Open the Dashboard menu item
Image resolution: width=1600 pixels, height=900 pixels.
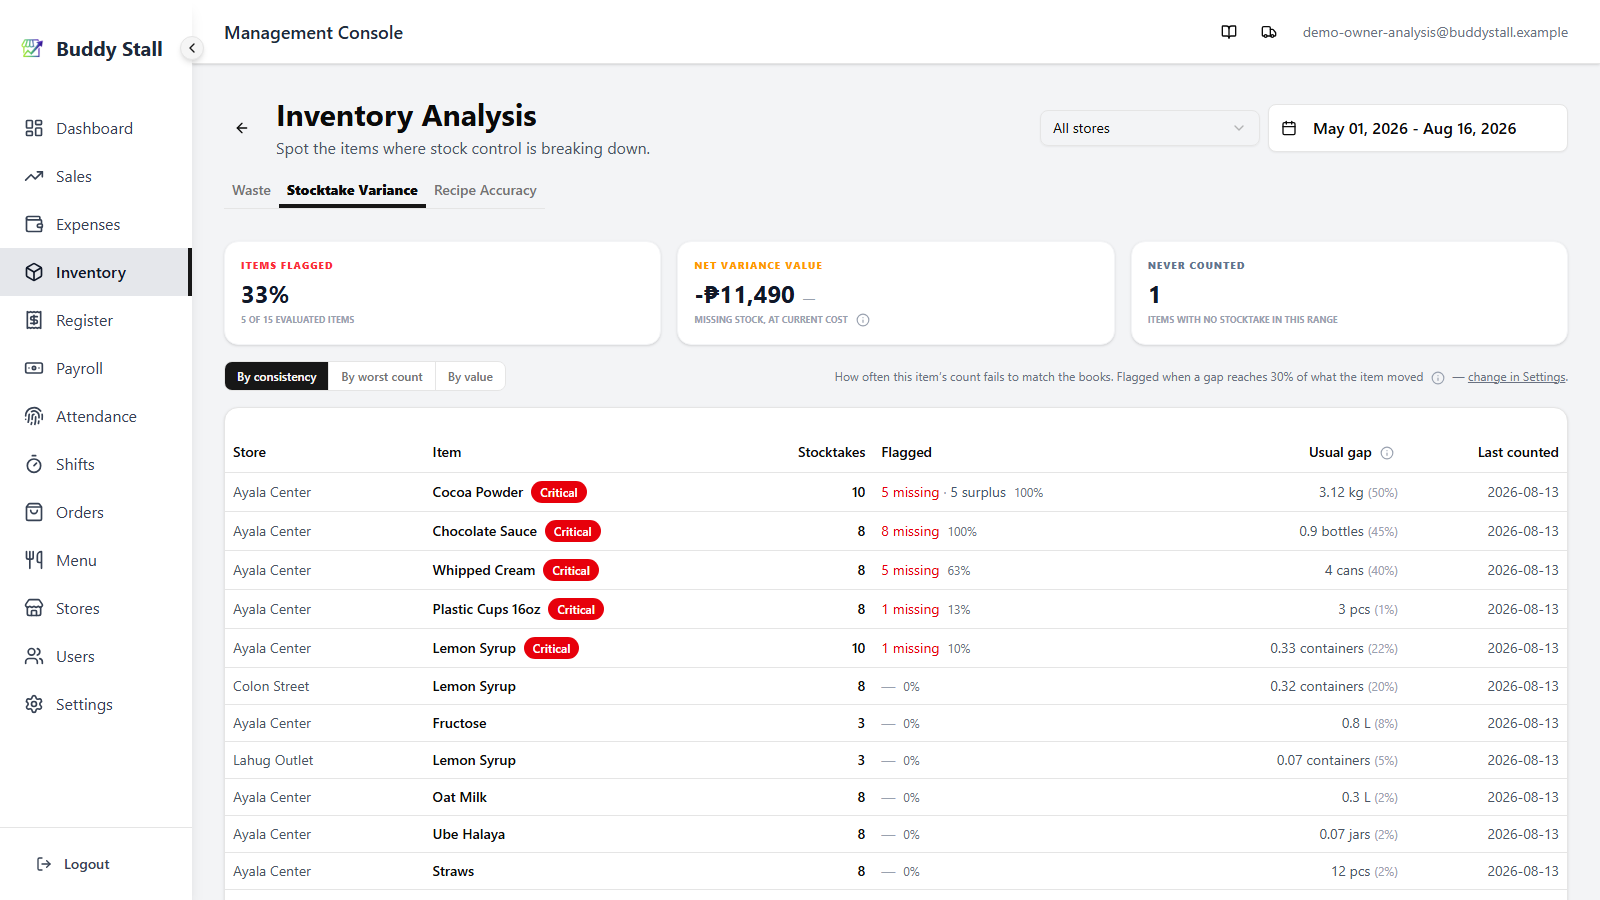coord(94,128)
